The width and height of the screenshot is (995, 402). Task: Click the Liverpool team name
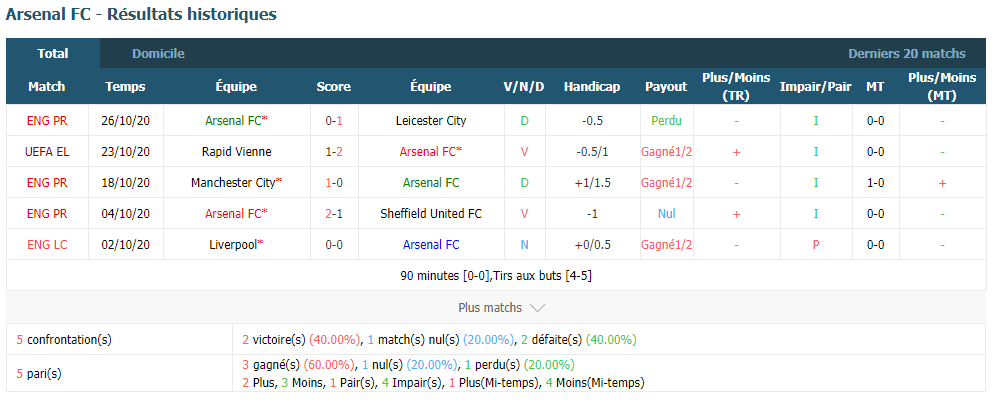[x=233, y=245]
